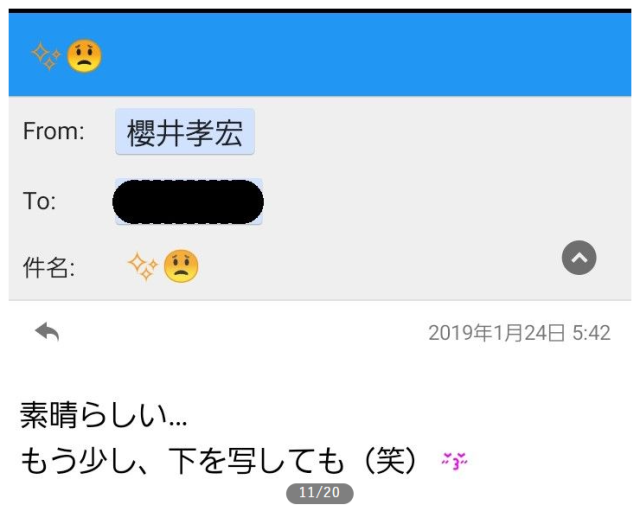
Task: Tap empty area of the gray header panel
Action: click(x=429, y=171)
